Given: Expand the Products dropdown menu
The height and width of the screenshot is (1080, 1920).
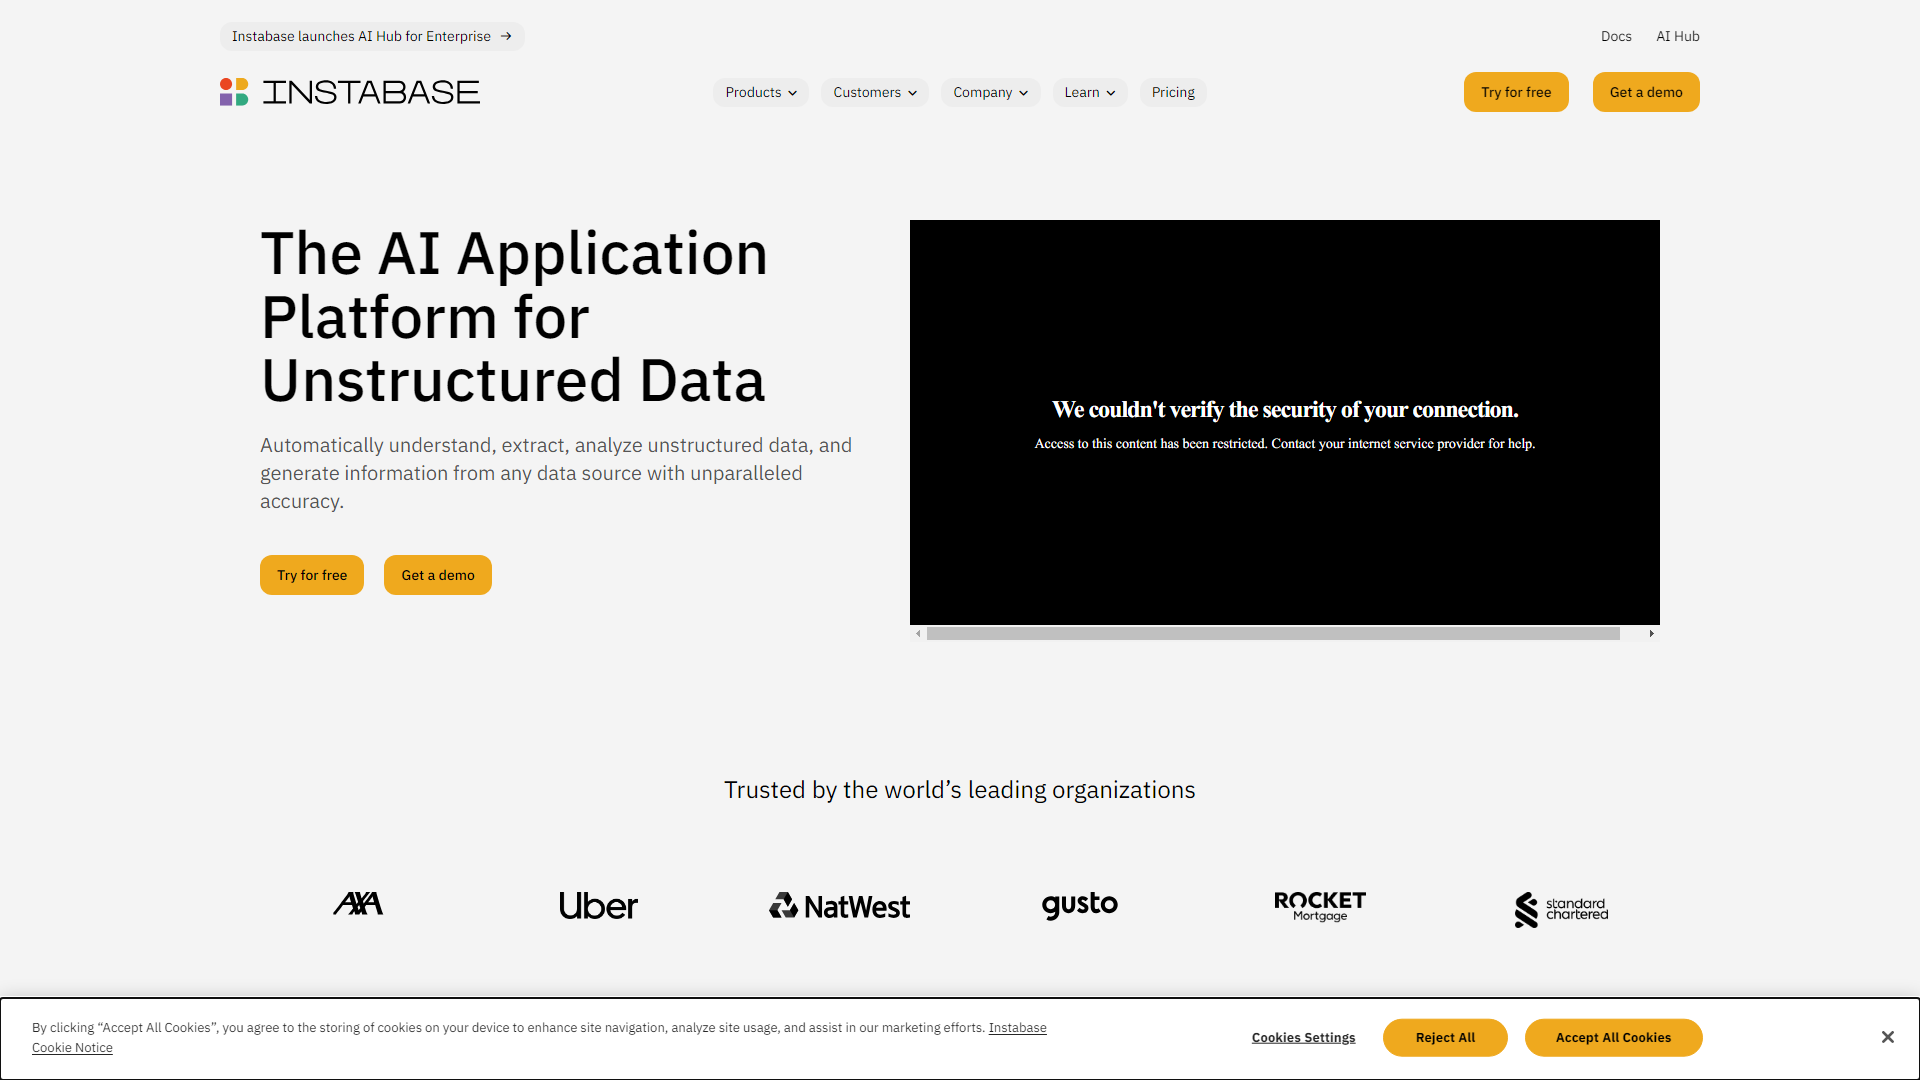Looking at the screenshot, I should 761,92.
